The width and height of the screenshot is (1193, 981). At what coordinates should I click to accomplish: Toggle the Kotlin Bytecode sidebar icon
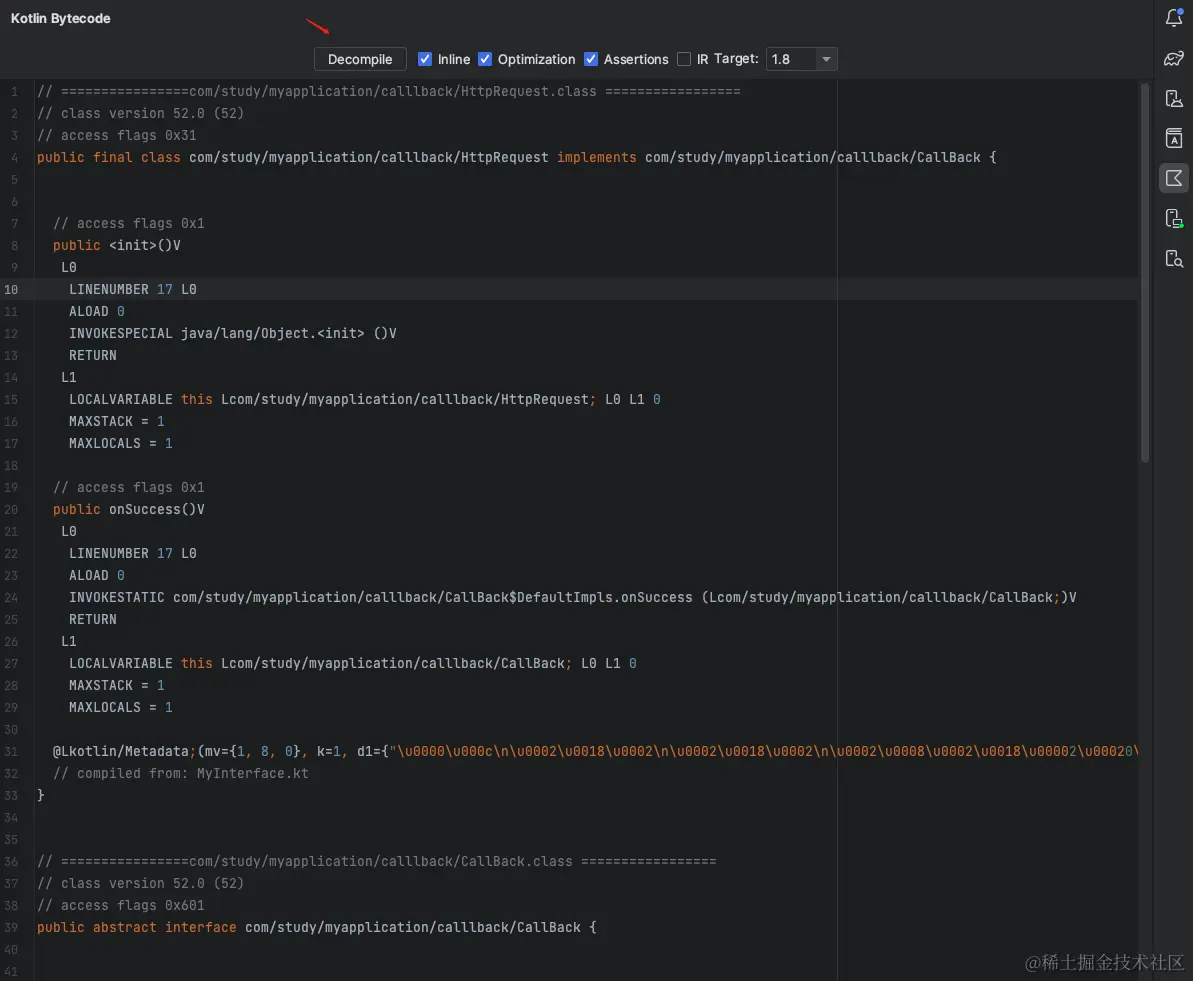coord(1174,178)
